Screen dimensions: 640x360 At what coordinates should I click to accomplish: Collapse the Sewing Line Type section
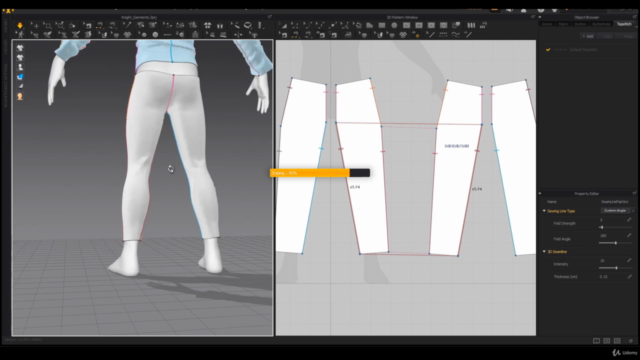click(544, 211)
